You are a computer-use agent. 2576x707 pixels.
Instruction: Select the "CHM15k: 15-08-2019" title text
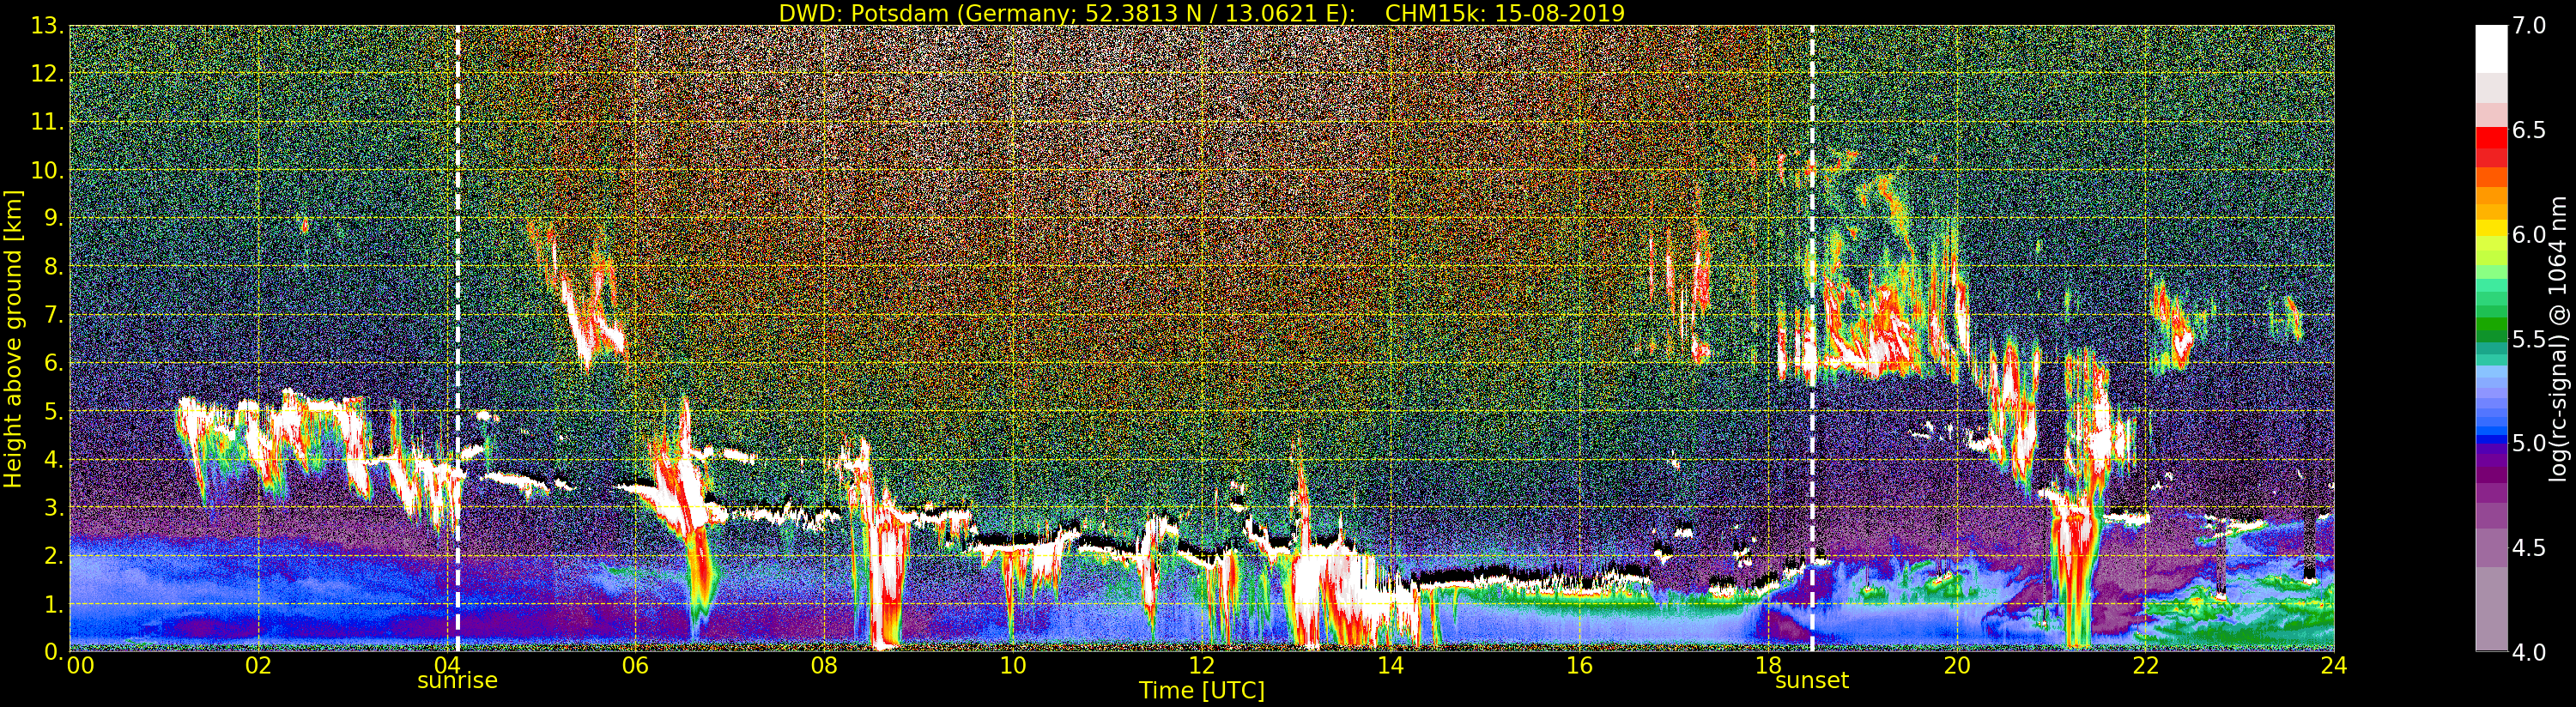pos(1505,13)
